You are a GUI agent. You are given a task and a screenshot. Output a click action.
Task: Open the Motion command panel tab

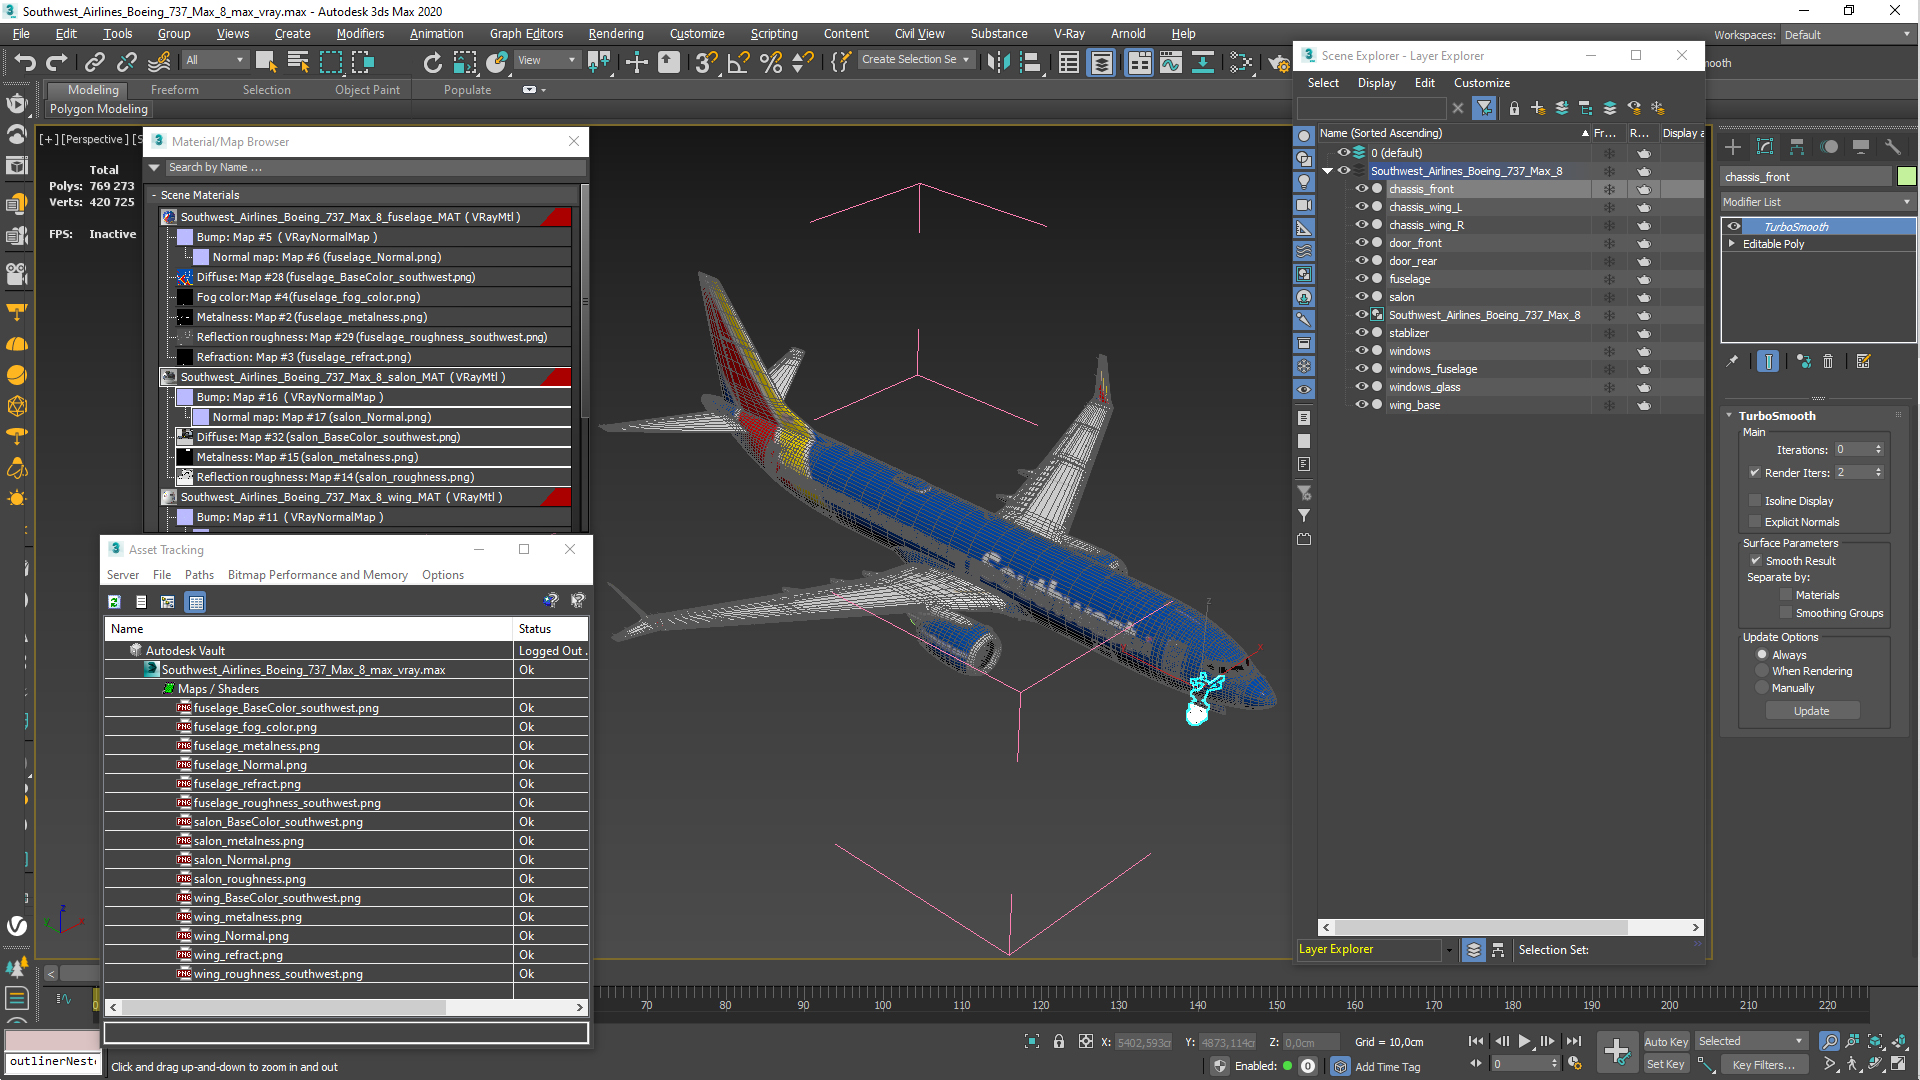pyautogui.click(x=1829, y=147)
